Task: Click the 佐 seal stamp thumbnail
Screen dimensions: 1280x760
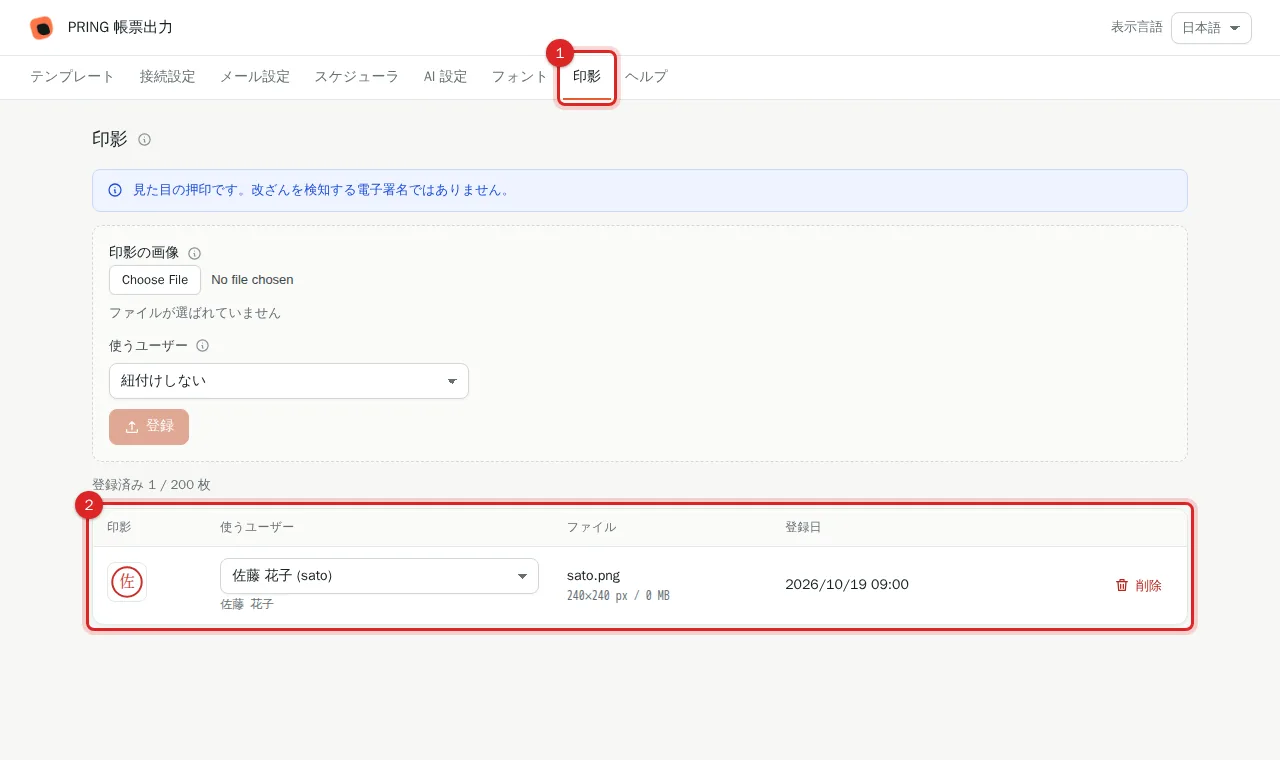Action: 127,582
